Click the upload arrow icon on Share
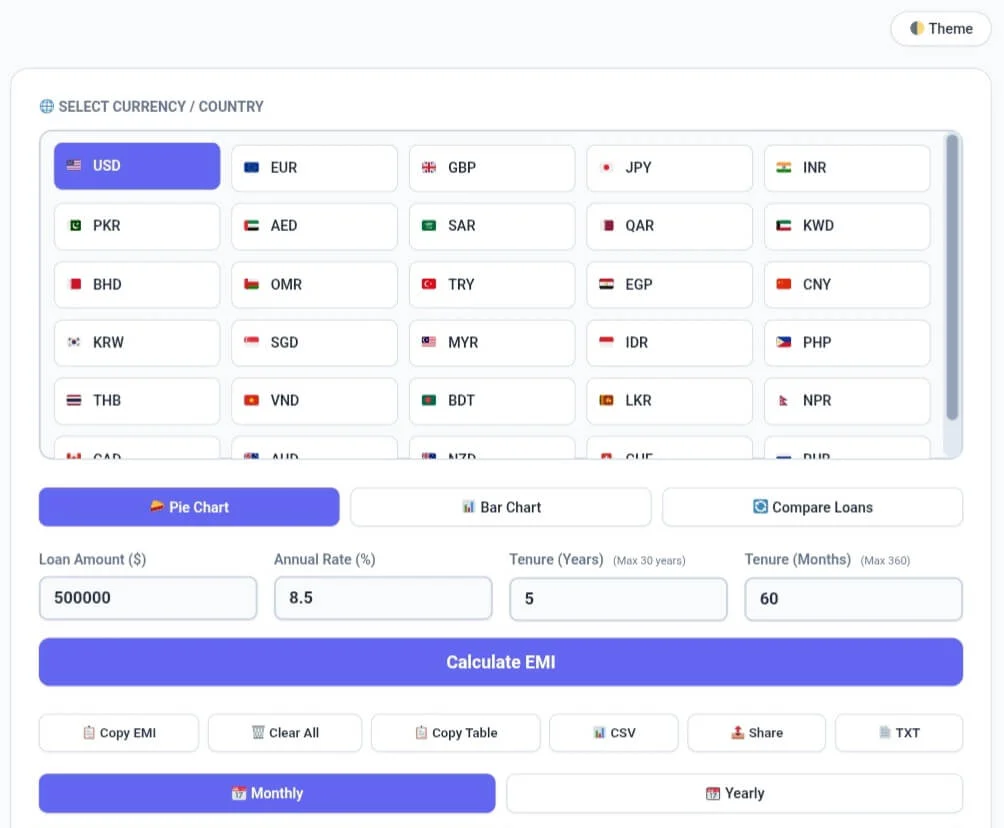Viewport: 1004px width, 828px height. (x=736, y=733)
